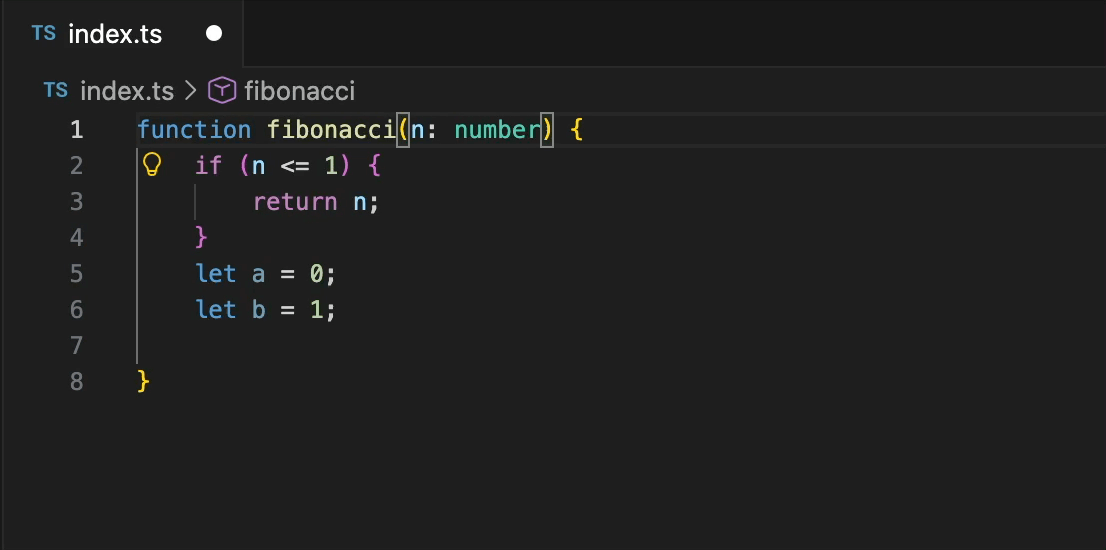Click the TS file icon in the breadcrumb

coord(56,90)
